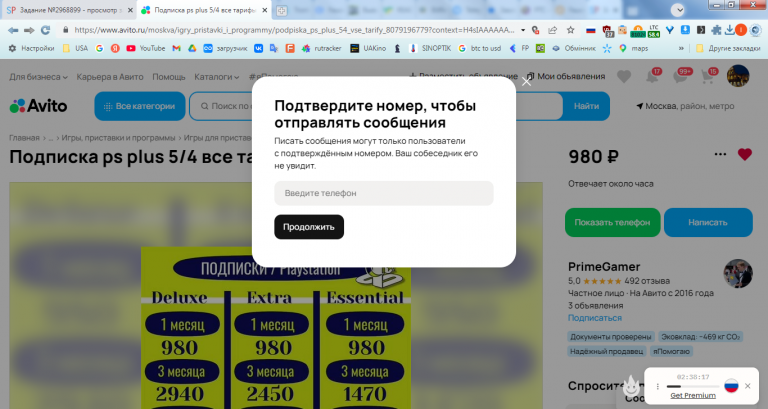Close the VPN timer widget
This screenshot has height=409, width=768.
(747, 386)
